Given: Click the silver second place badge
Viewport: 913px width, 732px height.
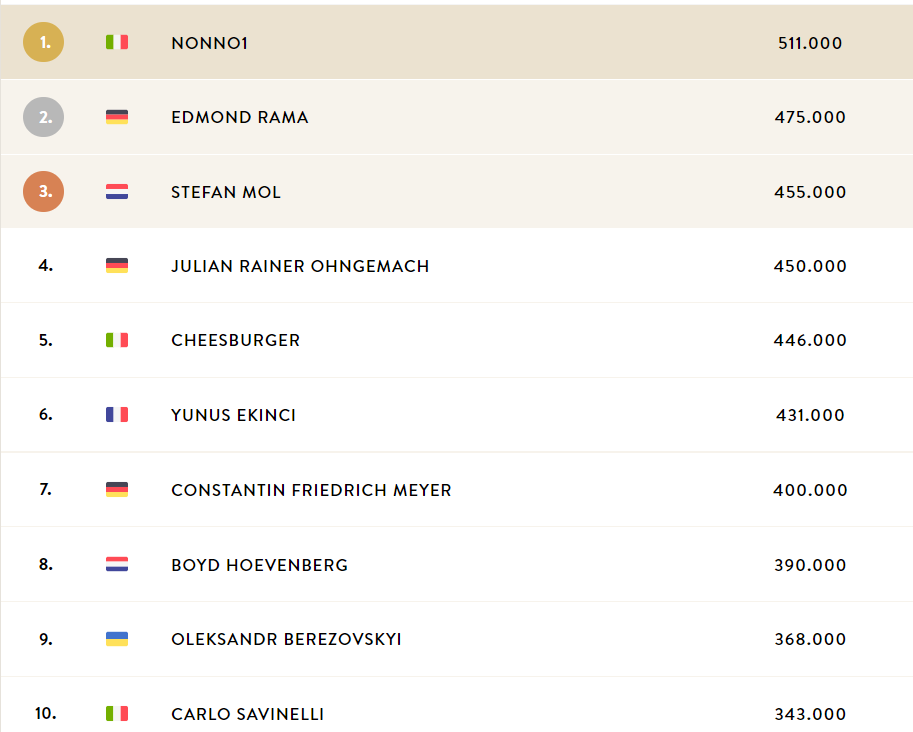Looking at the screenshot, I should click(43, 117).
